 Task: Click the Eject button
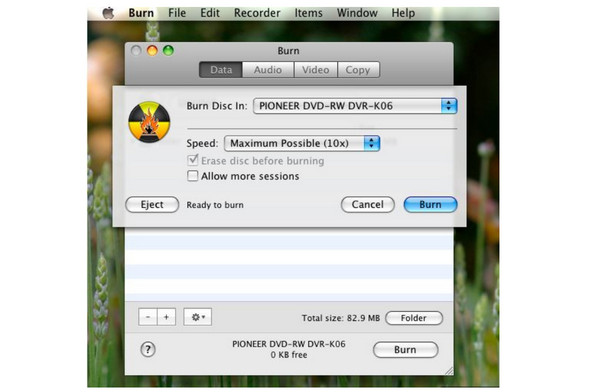pyautogui.click(x=152, y=204)
